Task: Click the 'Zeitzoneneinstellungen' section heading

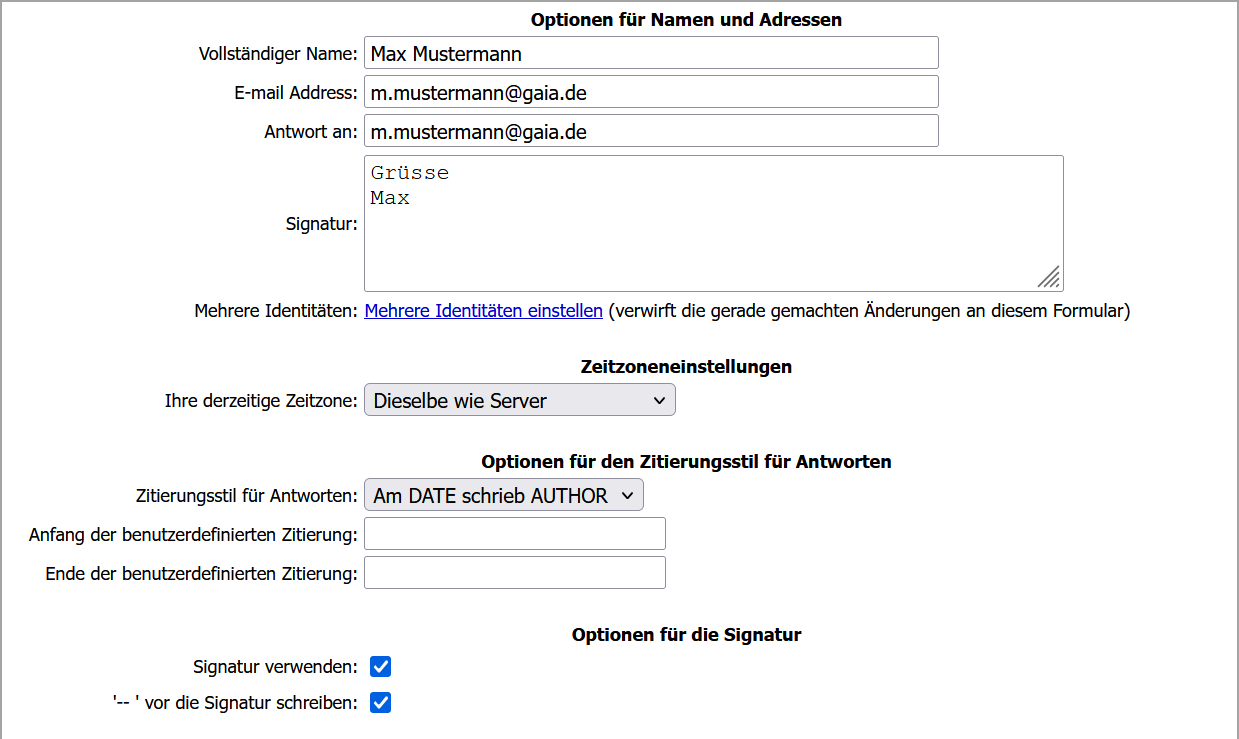Action: 686,367
